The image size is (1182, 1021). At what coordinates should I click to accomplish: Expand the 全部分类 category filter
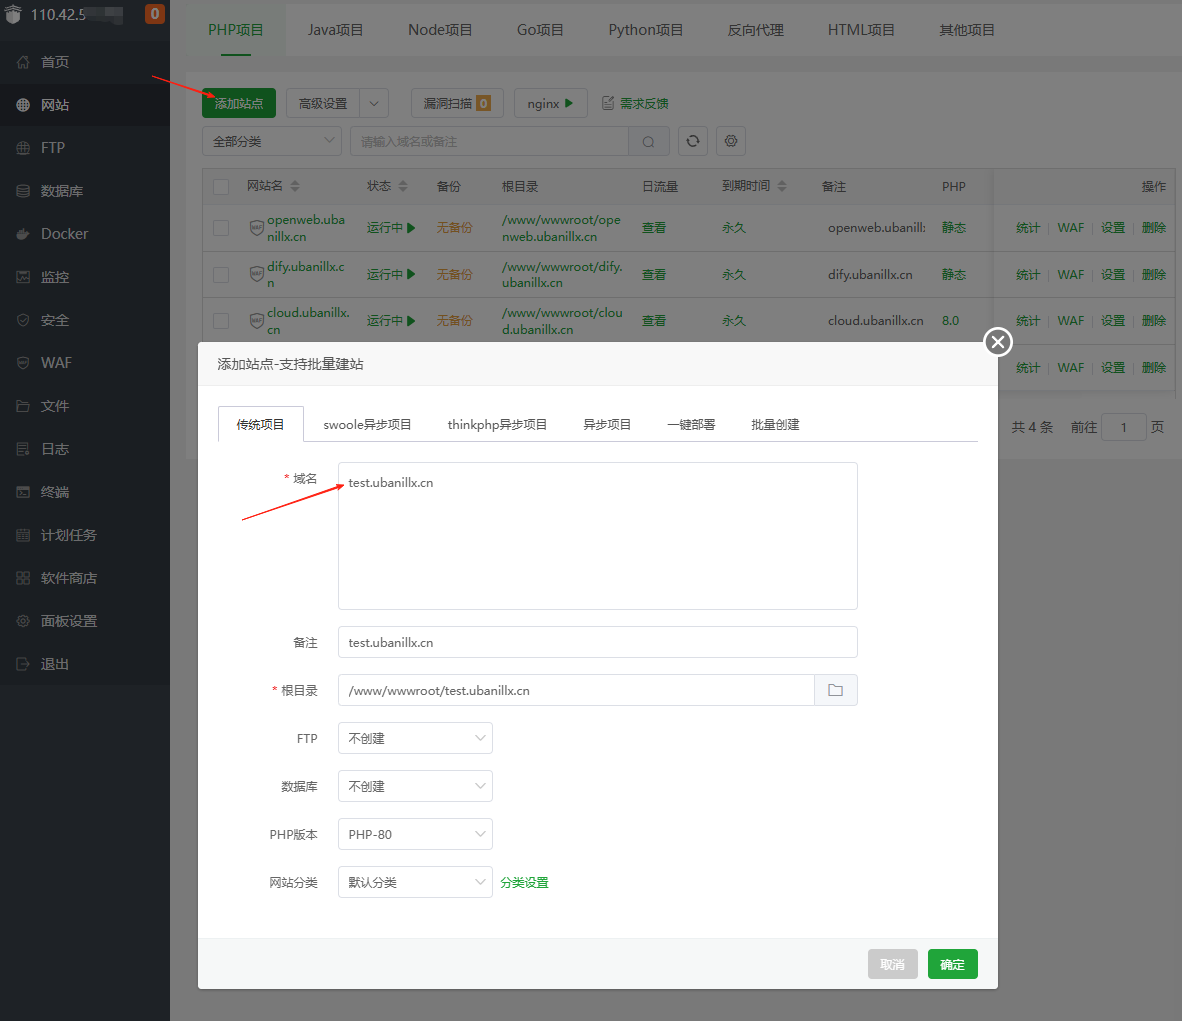click(x=271, y=141)
